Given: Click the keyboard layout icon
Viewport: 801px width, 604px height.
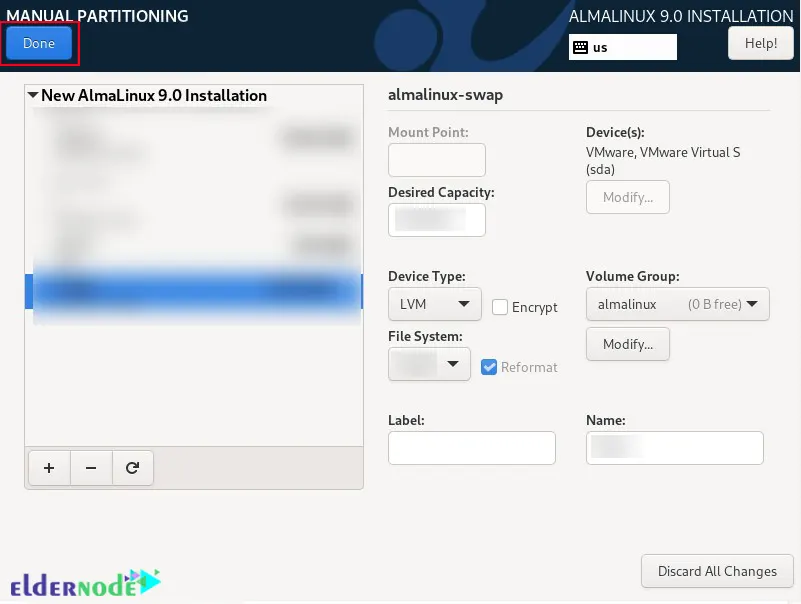Looking at the screenshot, I should (580, 48).
